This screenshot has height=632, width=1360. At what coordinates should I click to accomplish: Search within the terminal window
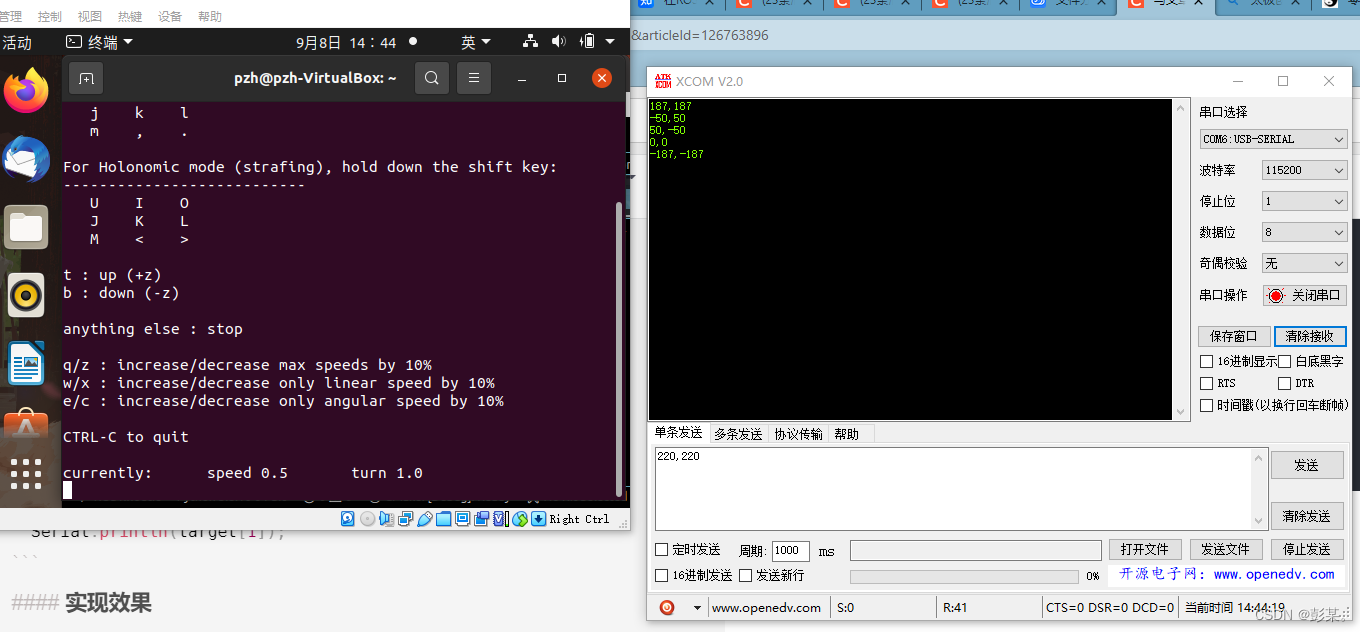(431, 78)
